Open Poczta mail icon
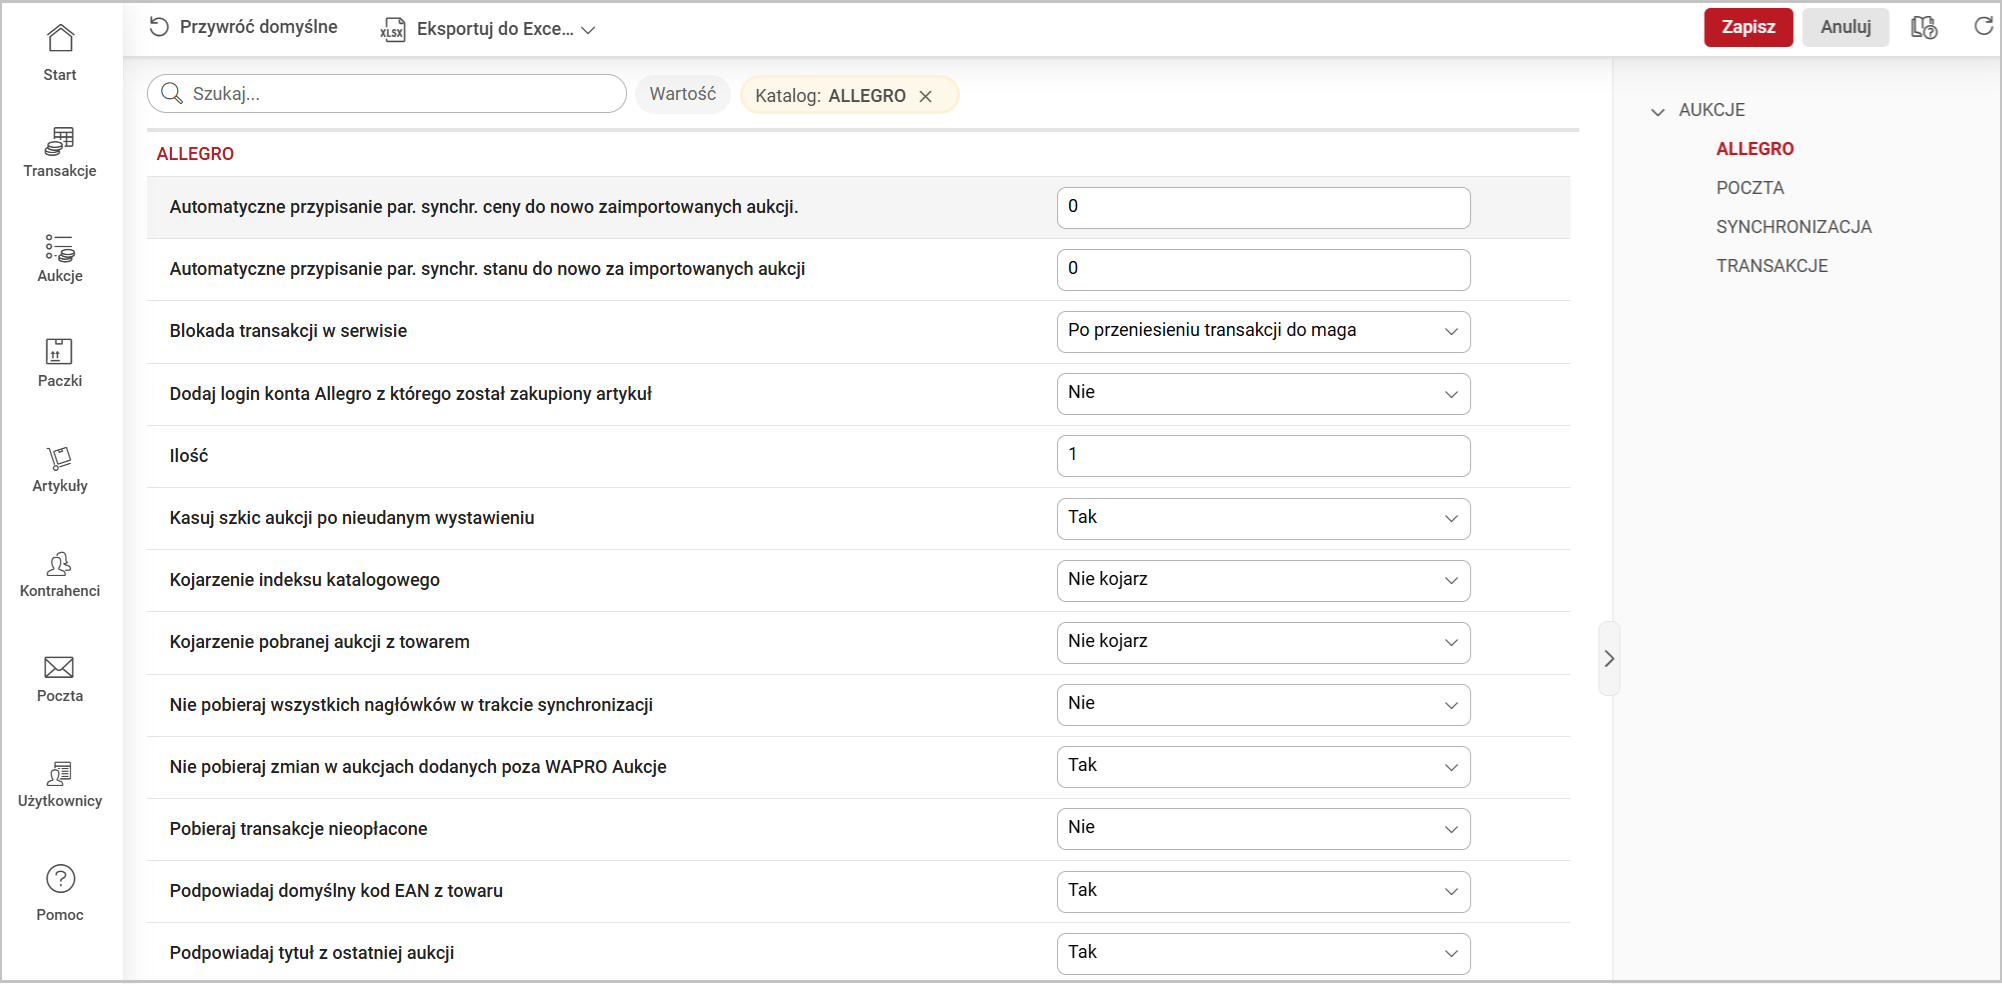 (60, 678)
